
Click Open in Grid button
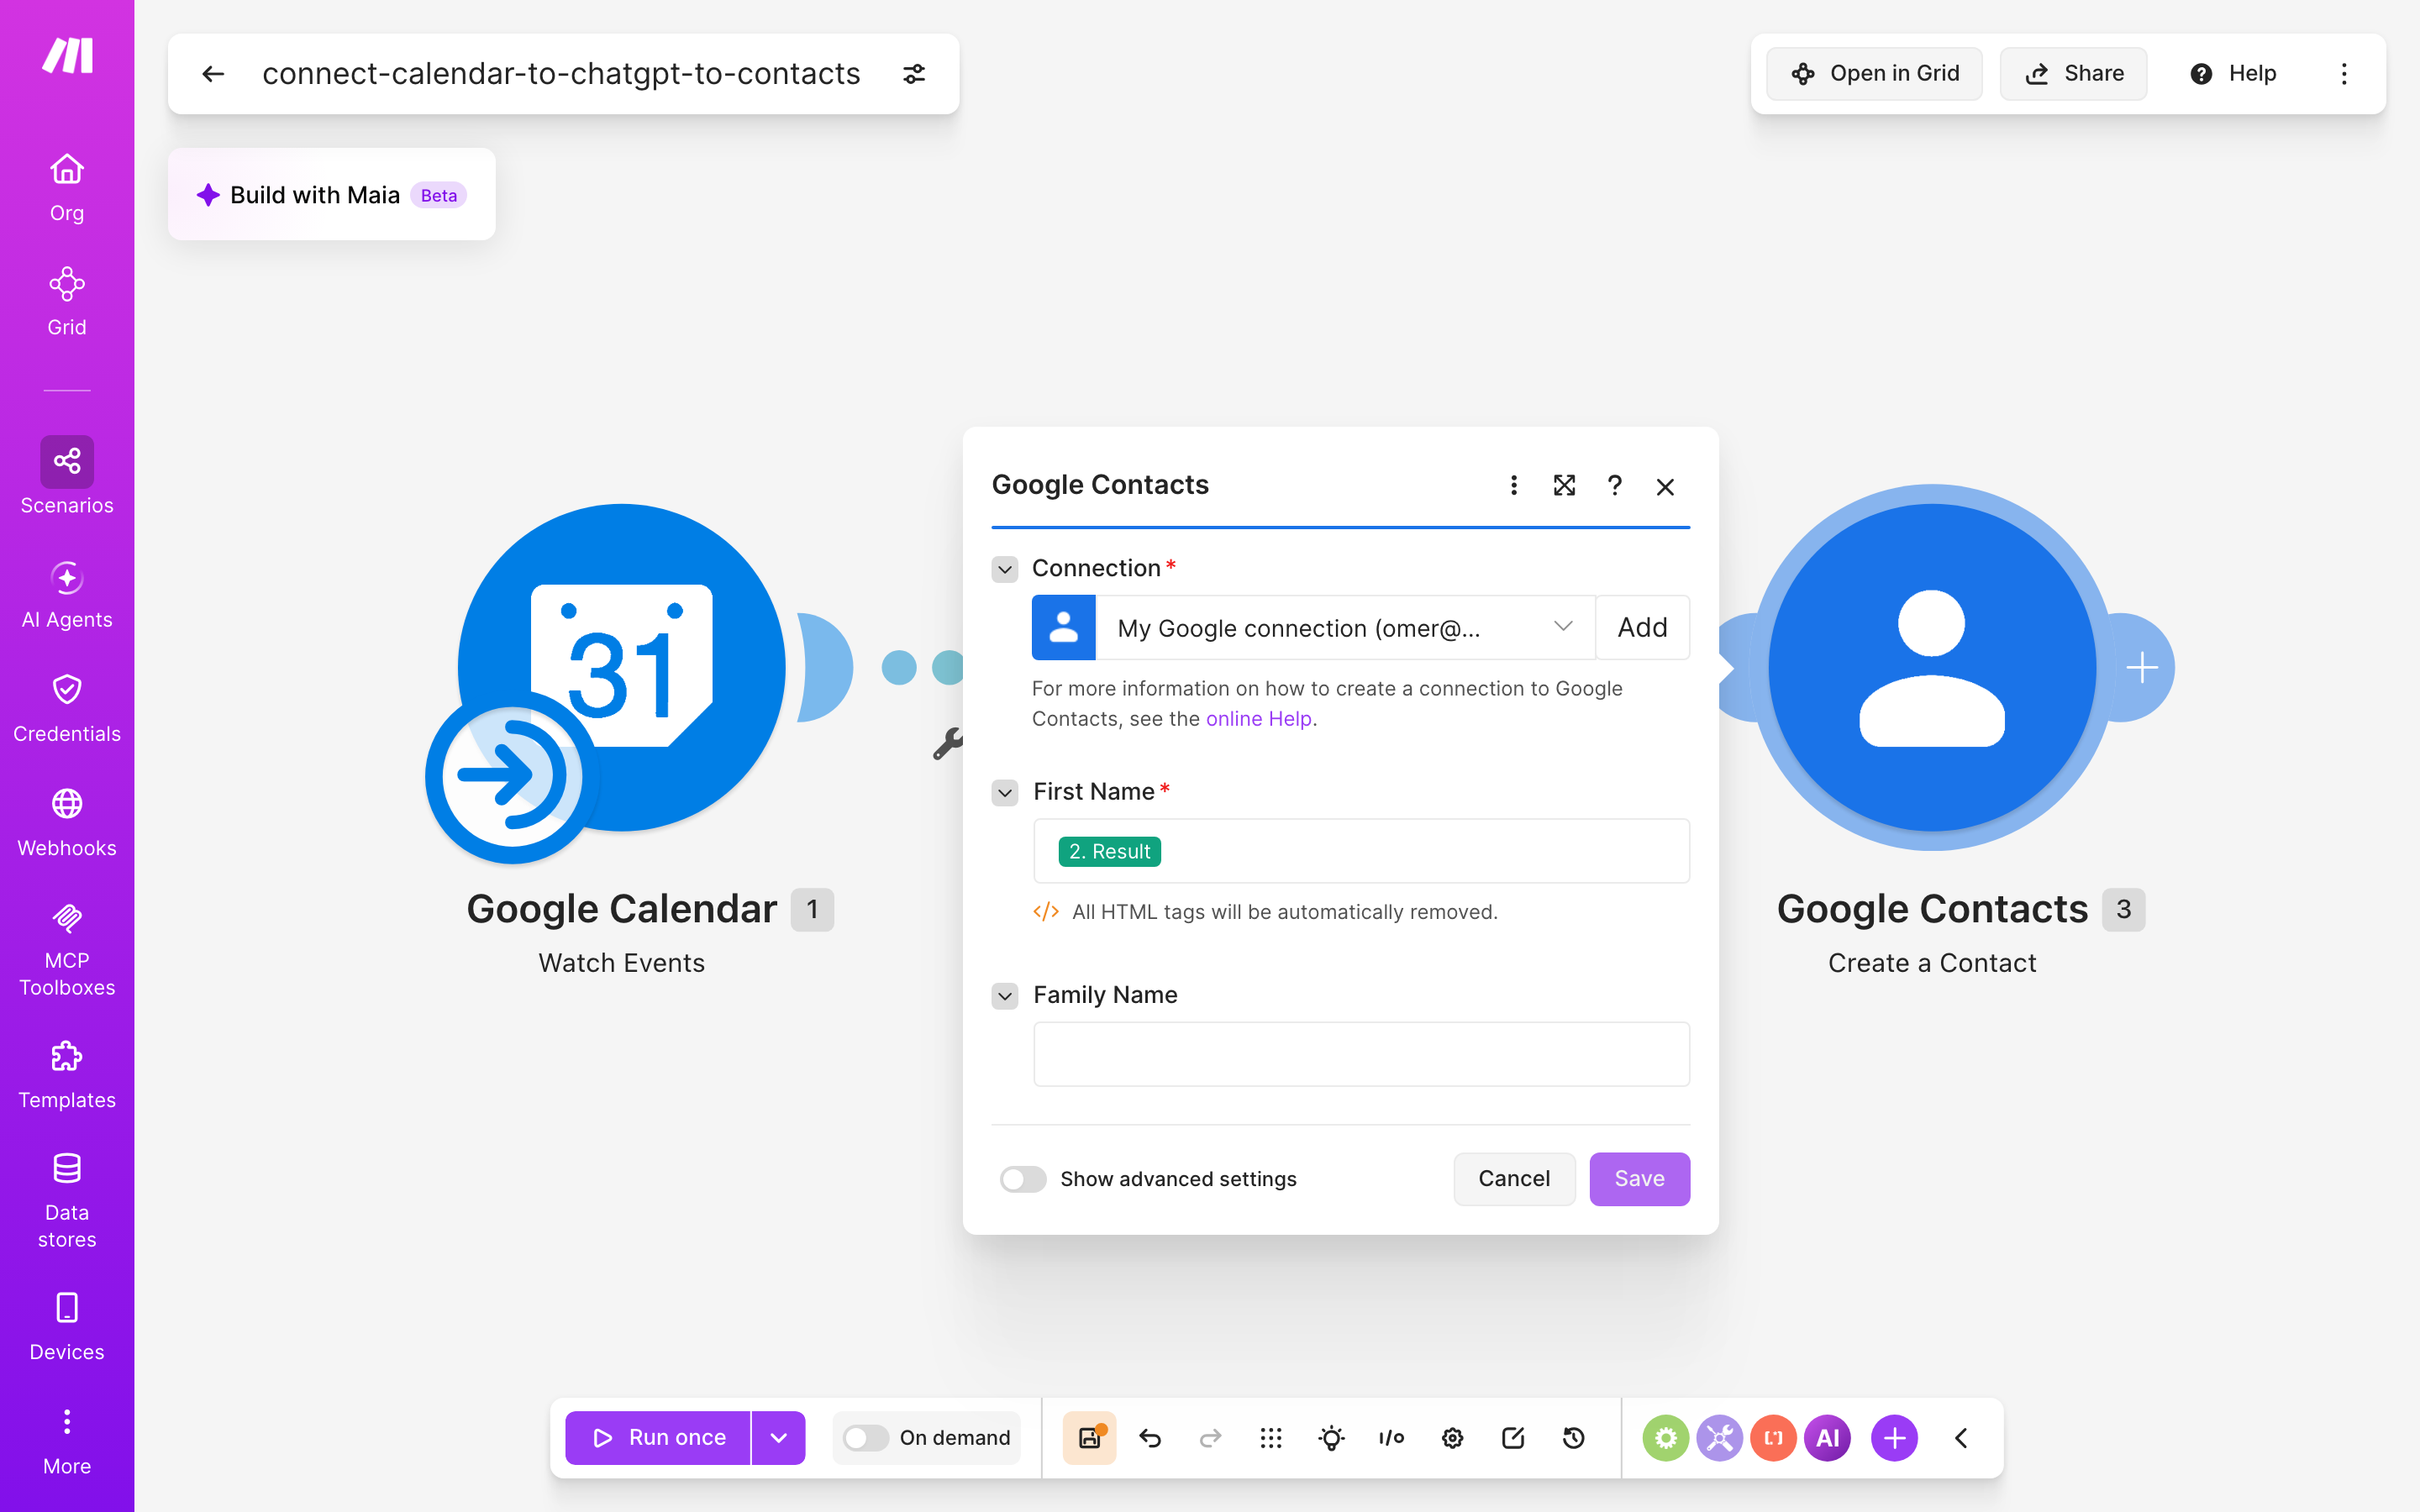pos(1874,74)
